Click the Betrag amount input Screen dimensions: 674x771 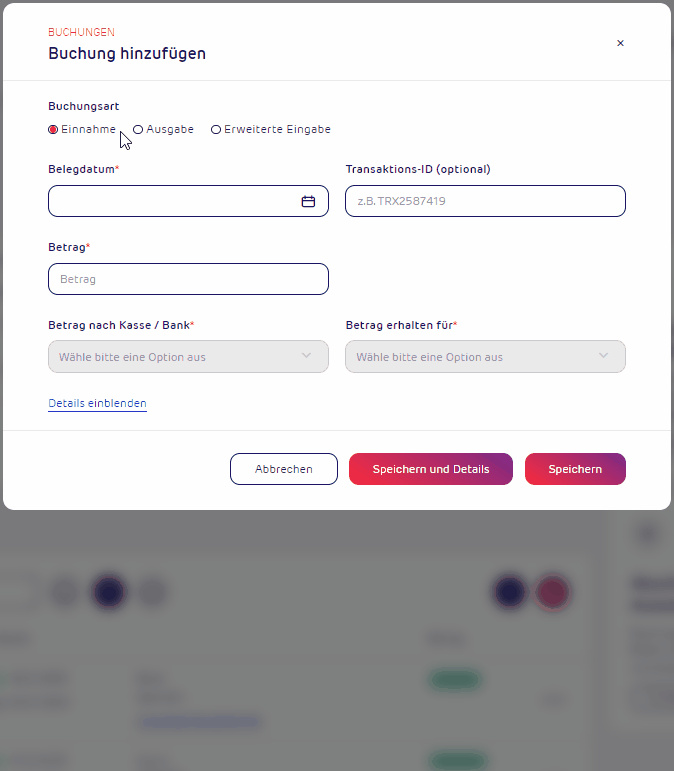188,279
